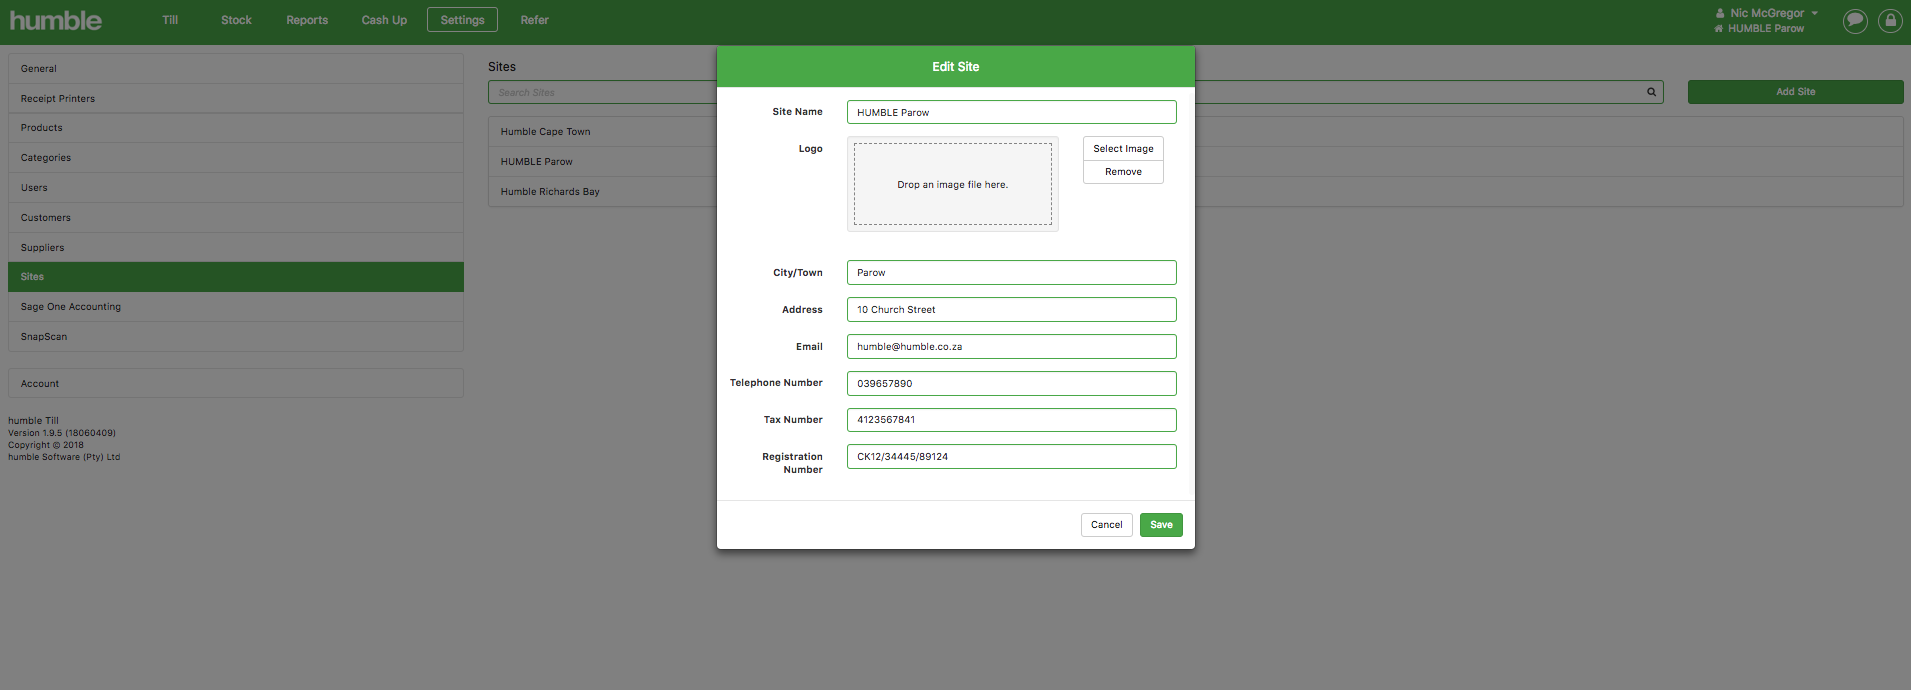
Task: Click the Email field
Action: click(x=1011, y=346)
